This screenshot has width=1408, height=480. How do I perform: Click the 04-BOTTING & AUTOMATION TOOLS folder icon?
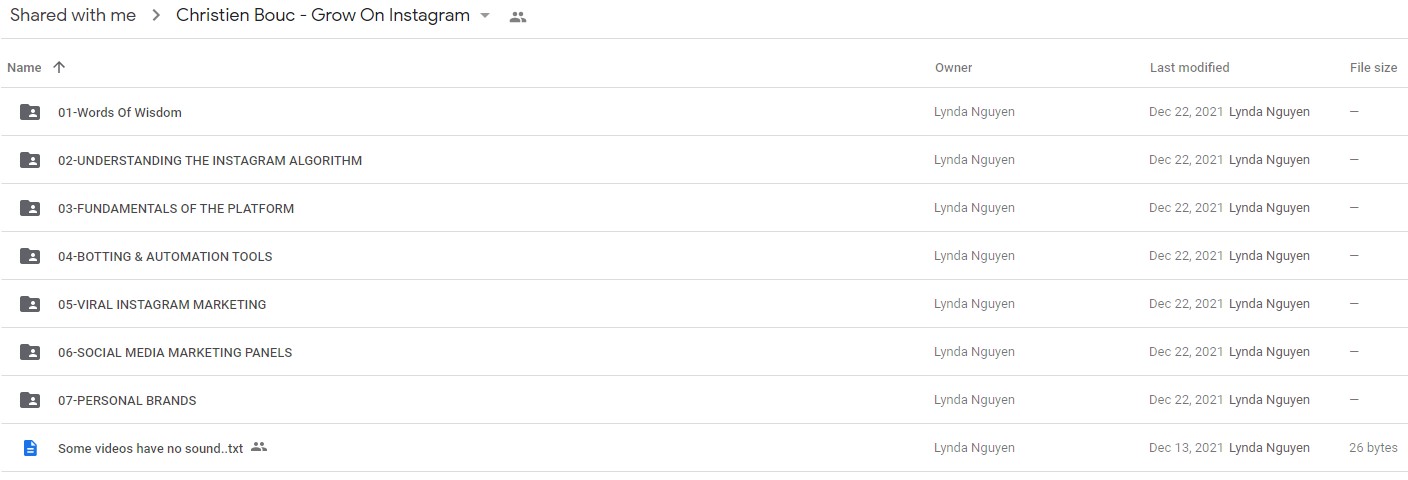[x=30, y=256]
